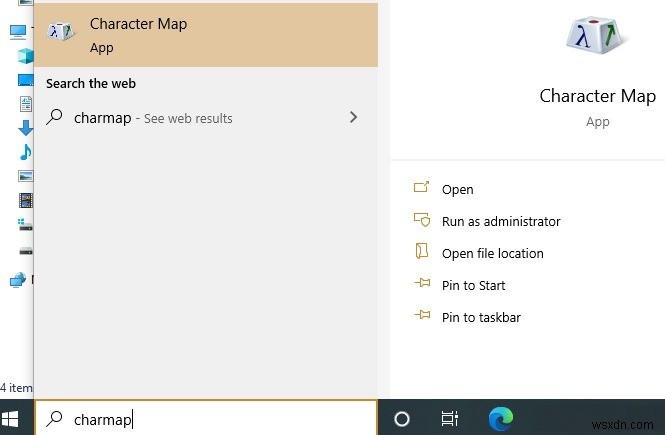Pin Character Map to Start
Image resolution: width=665 pixels, height=435 pixels.
[x=473, y=285]
